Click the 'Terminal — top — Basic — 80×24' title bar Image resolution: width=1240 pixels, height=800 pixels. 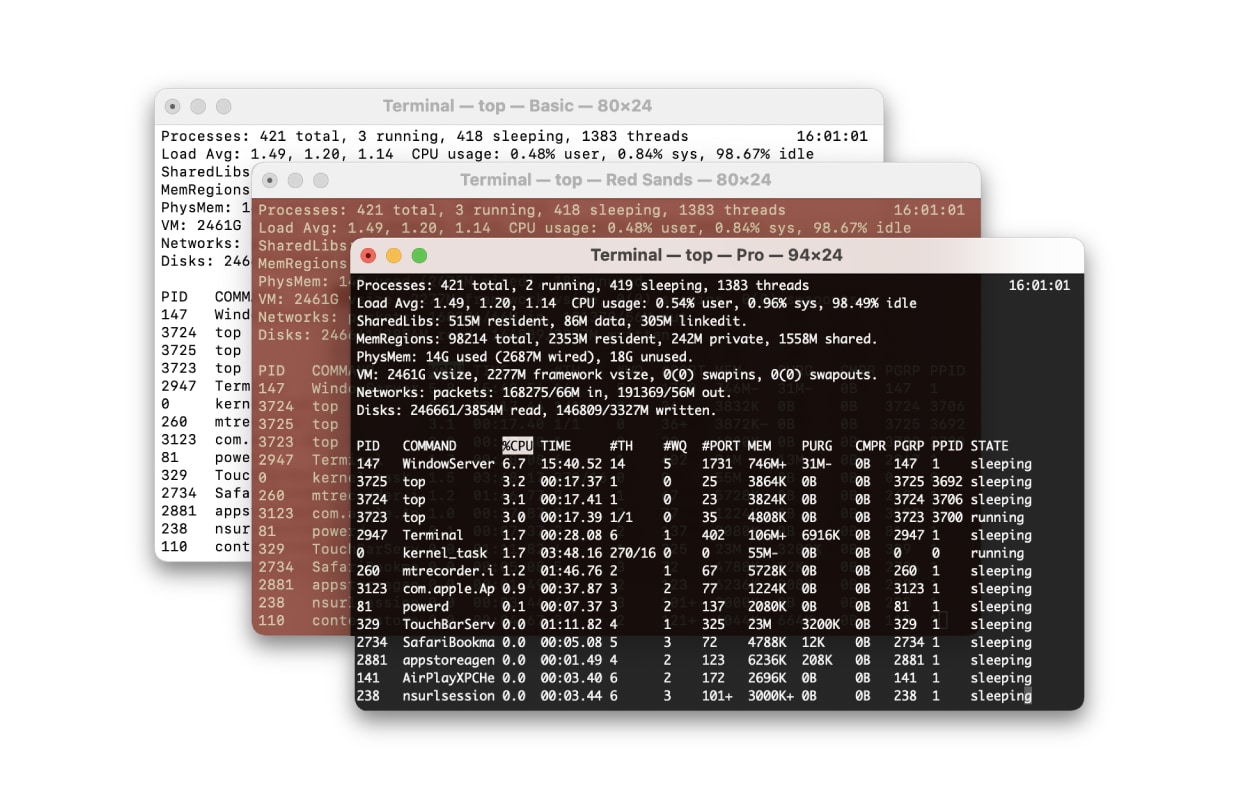tap(517, 106)
